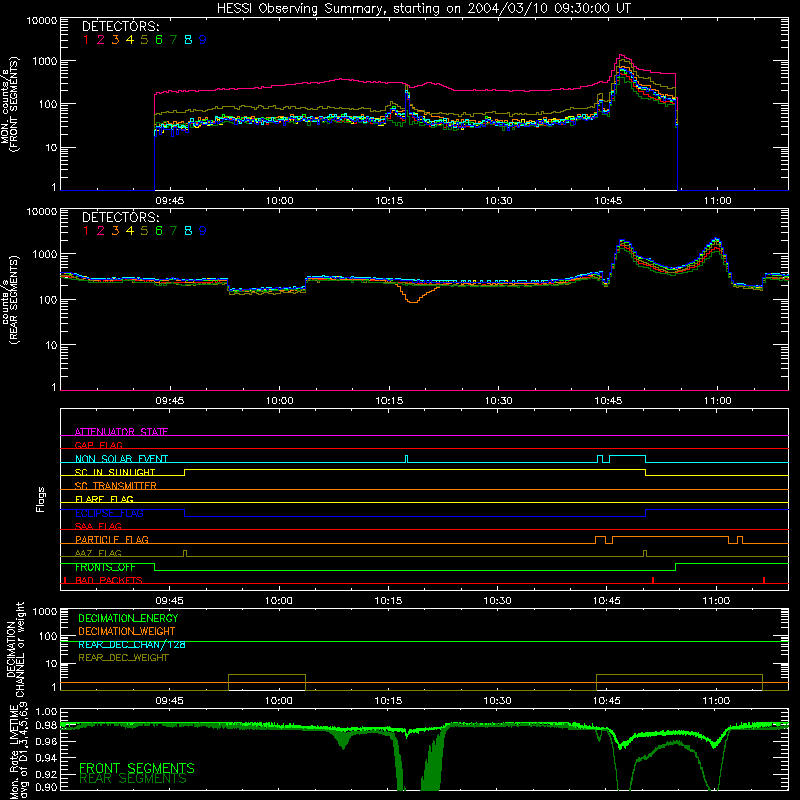This screenshot has height=800, width=800.
Task: Click the FLARE_FLAG label
Action: (x=104, y=499)
